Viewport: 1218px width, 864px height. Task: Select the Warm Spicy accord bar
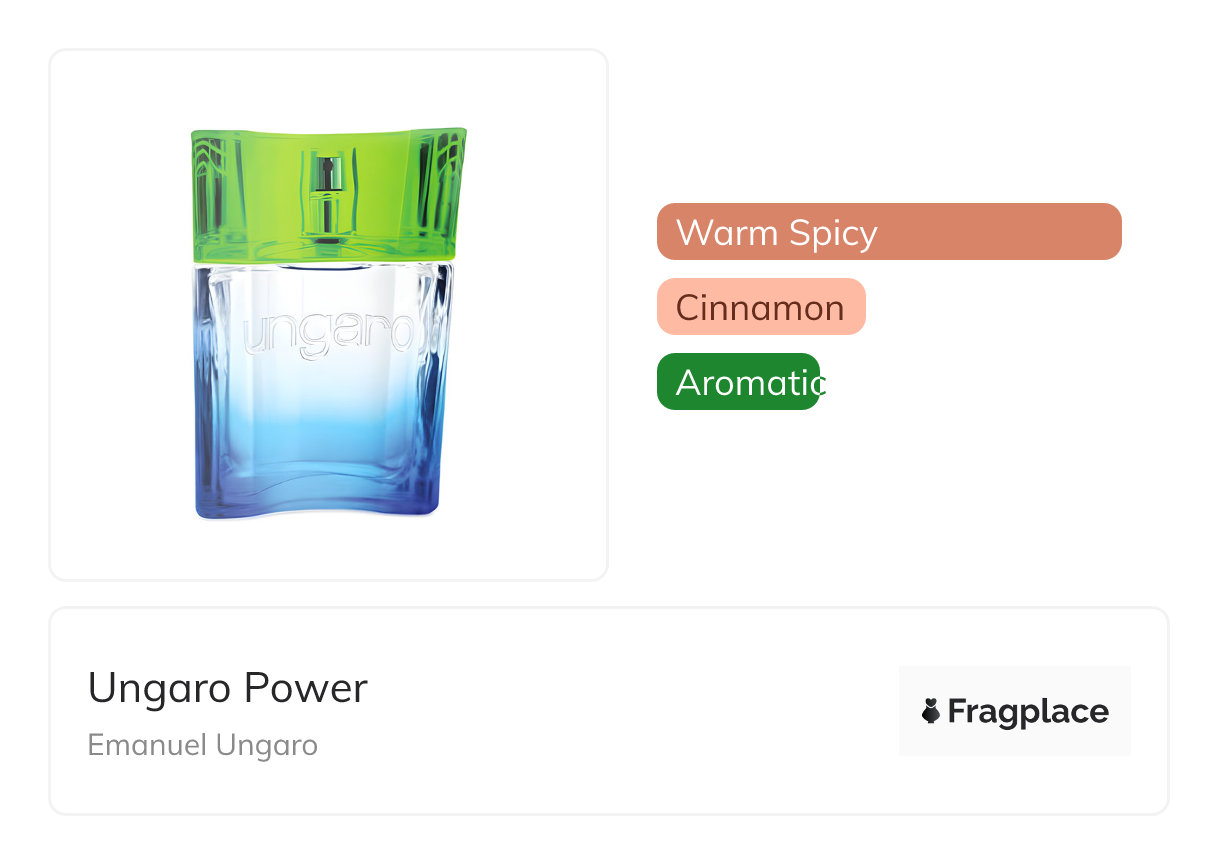pyautogui.click(x=889, y=232)
